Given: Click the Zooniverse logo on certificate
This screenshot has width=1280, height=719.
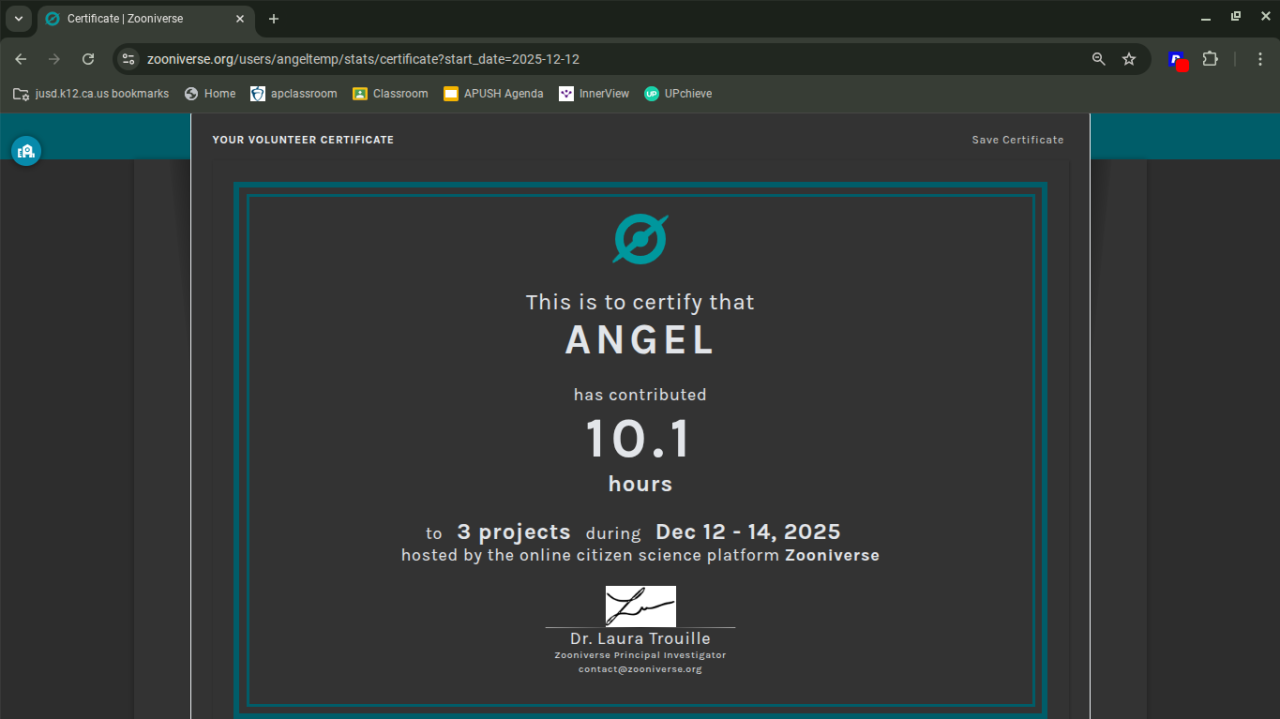Looking at the screenshot, I should [640, 239].
